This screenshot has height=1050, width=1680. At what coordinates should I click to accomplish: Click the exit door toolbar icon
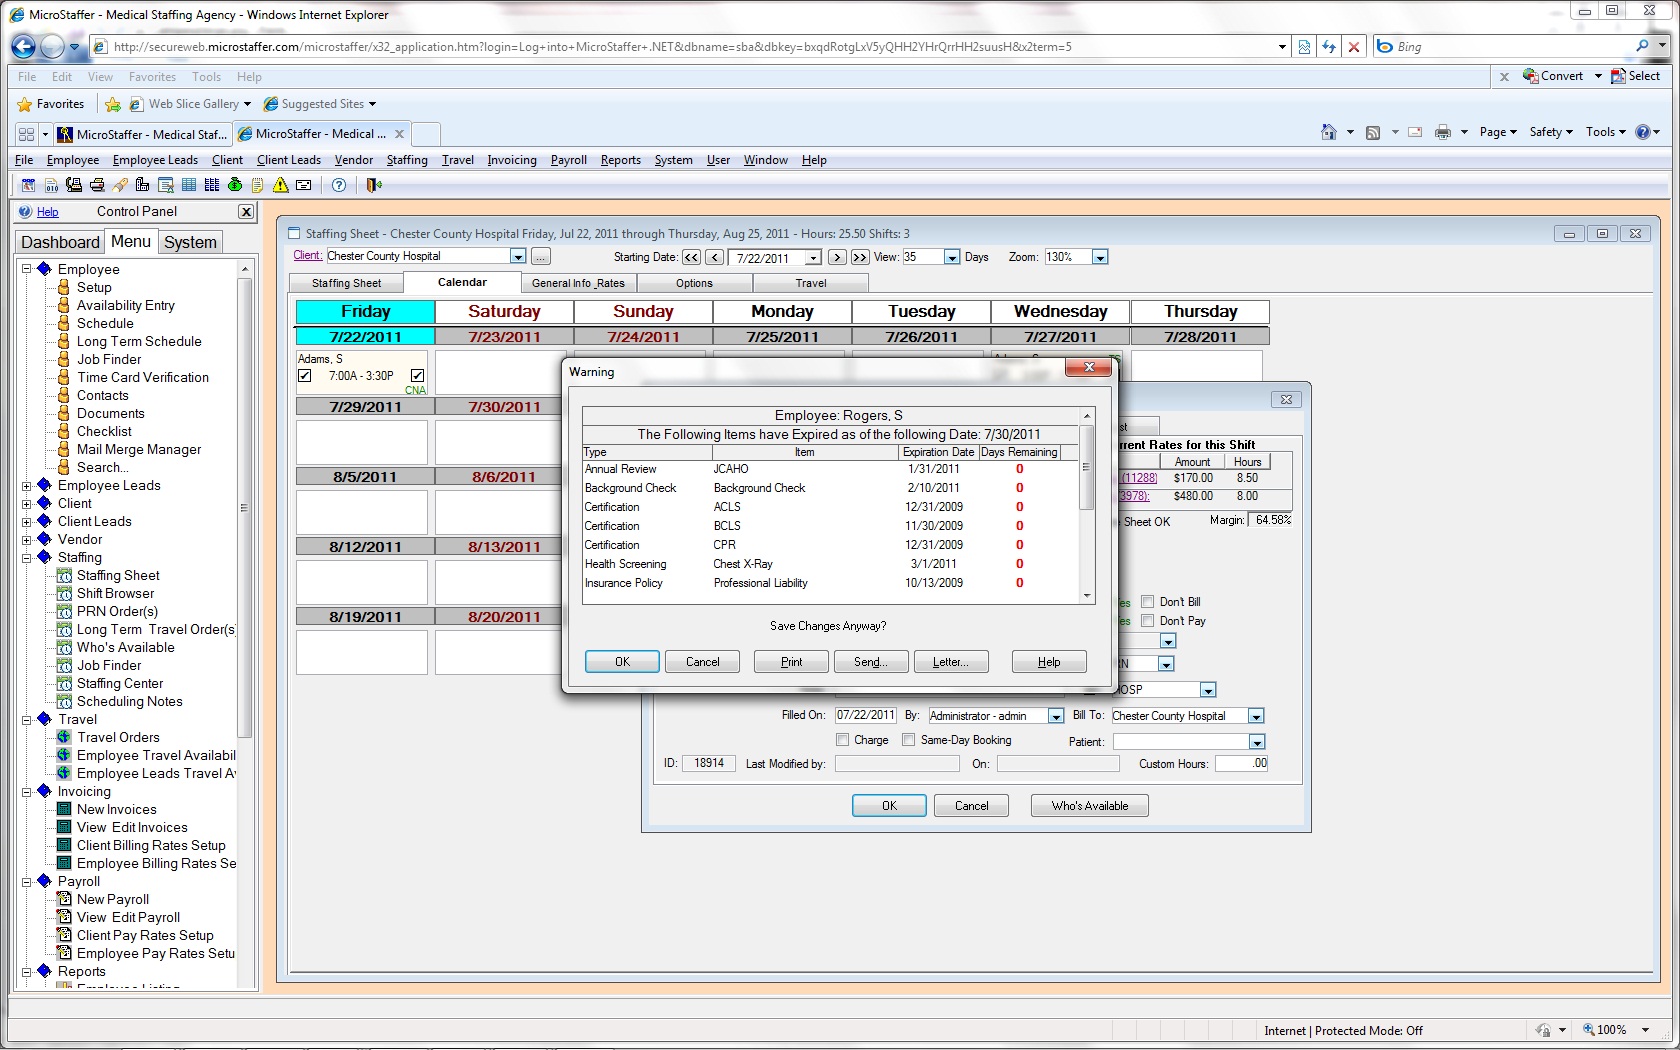pyautogui.click(x=374, y=185)
